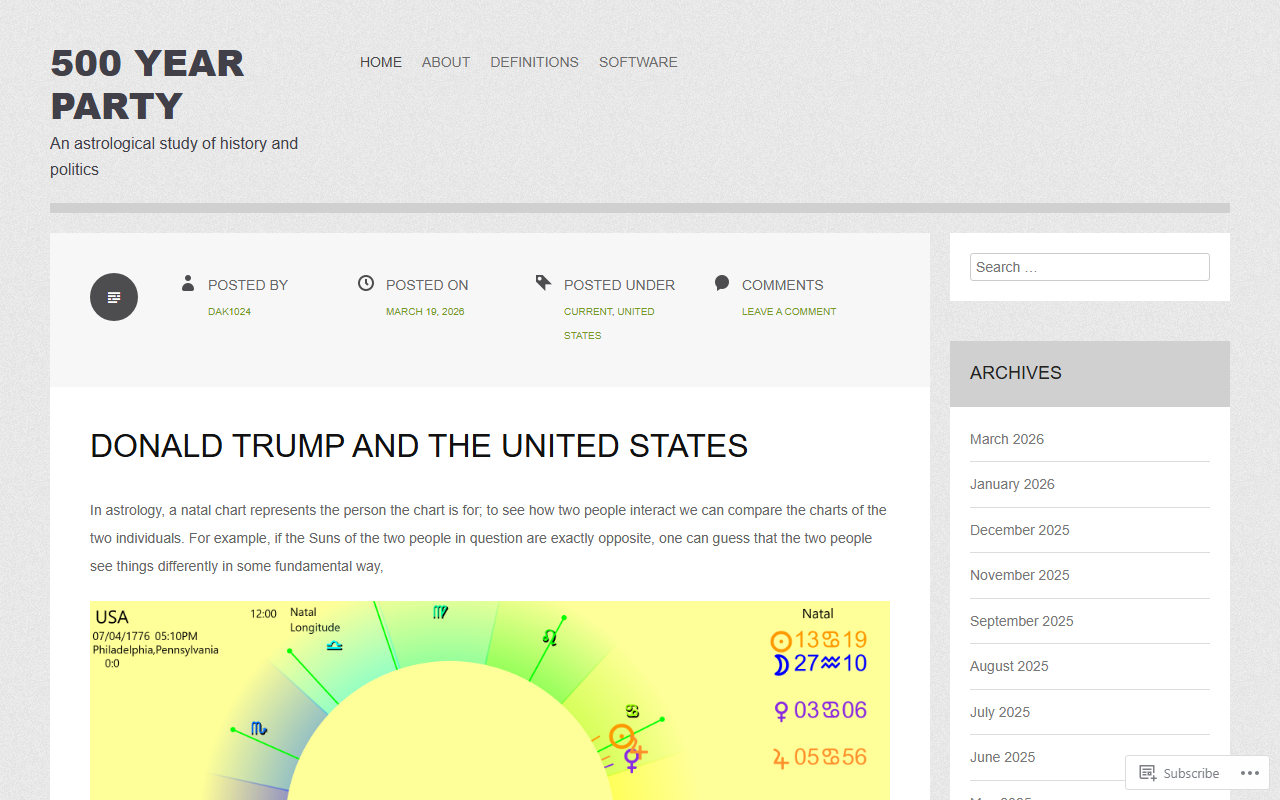This screenshot has width=1280, height=800.
Task: Open the Current category link
Action: click(x=588, y=312)
